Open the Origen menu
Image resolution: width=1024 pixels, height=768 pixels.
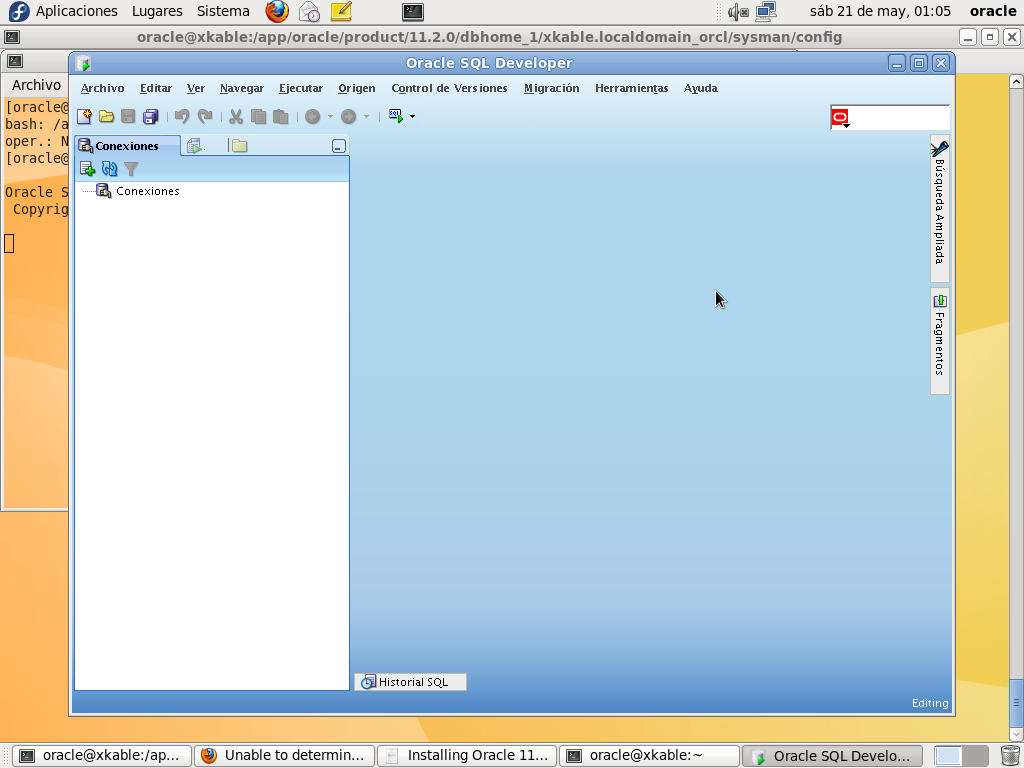coord(357,88)
